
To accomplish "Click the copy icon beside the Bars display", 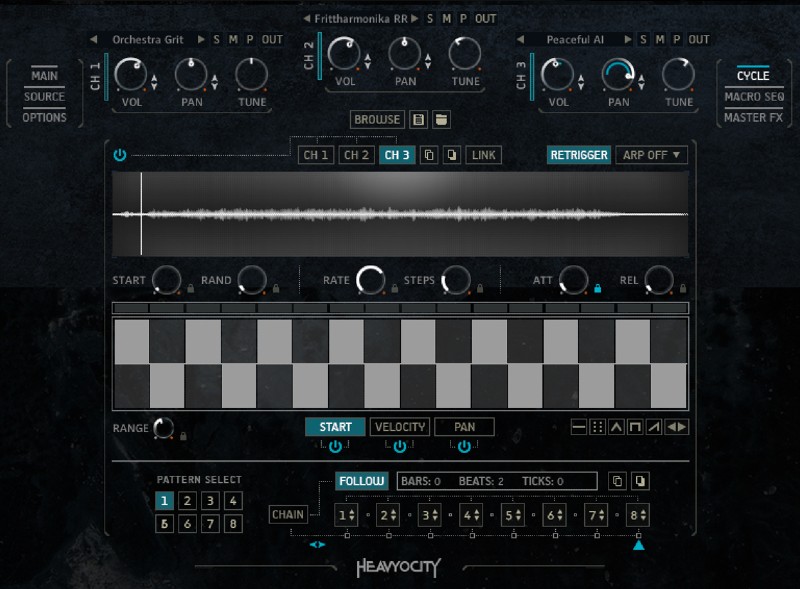I will [617, 481].
